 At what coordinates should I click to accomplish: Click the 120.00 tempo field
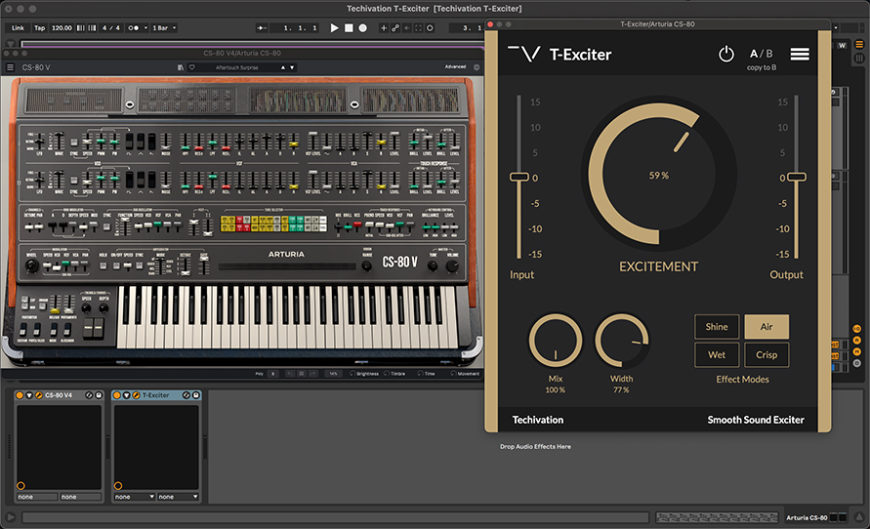[x=62, y=28]
